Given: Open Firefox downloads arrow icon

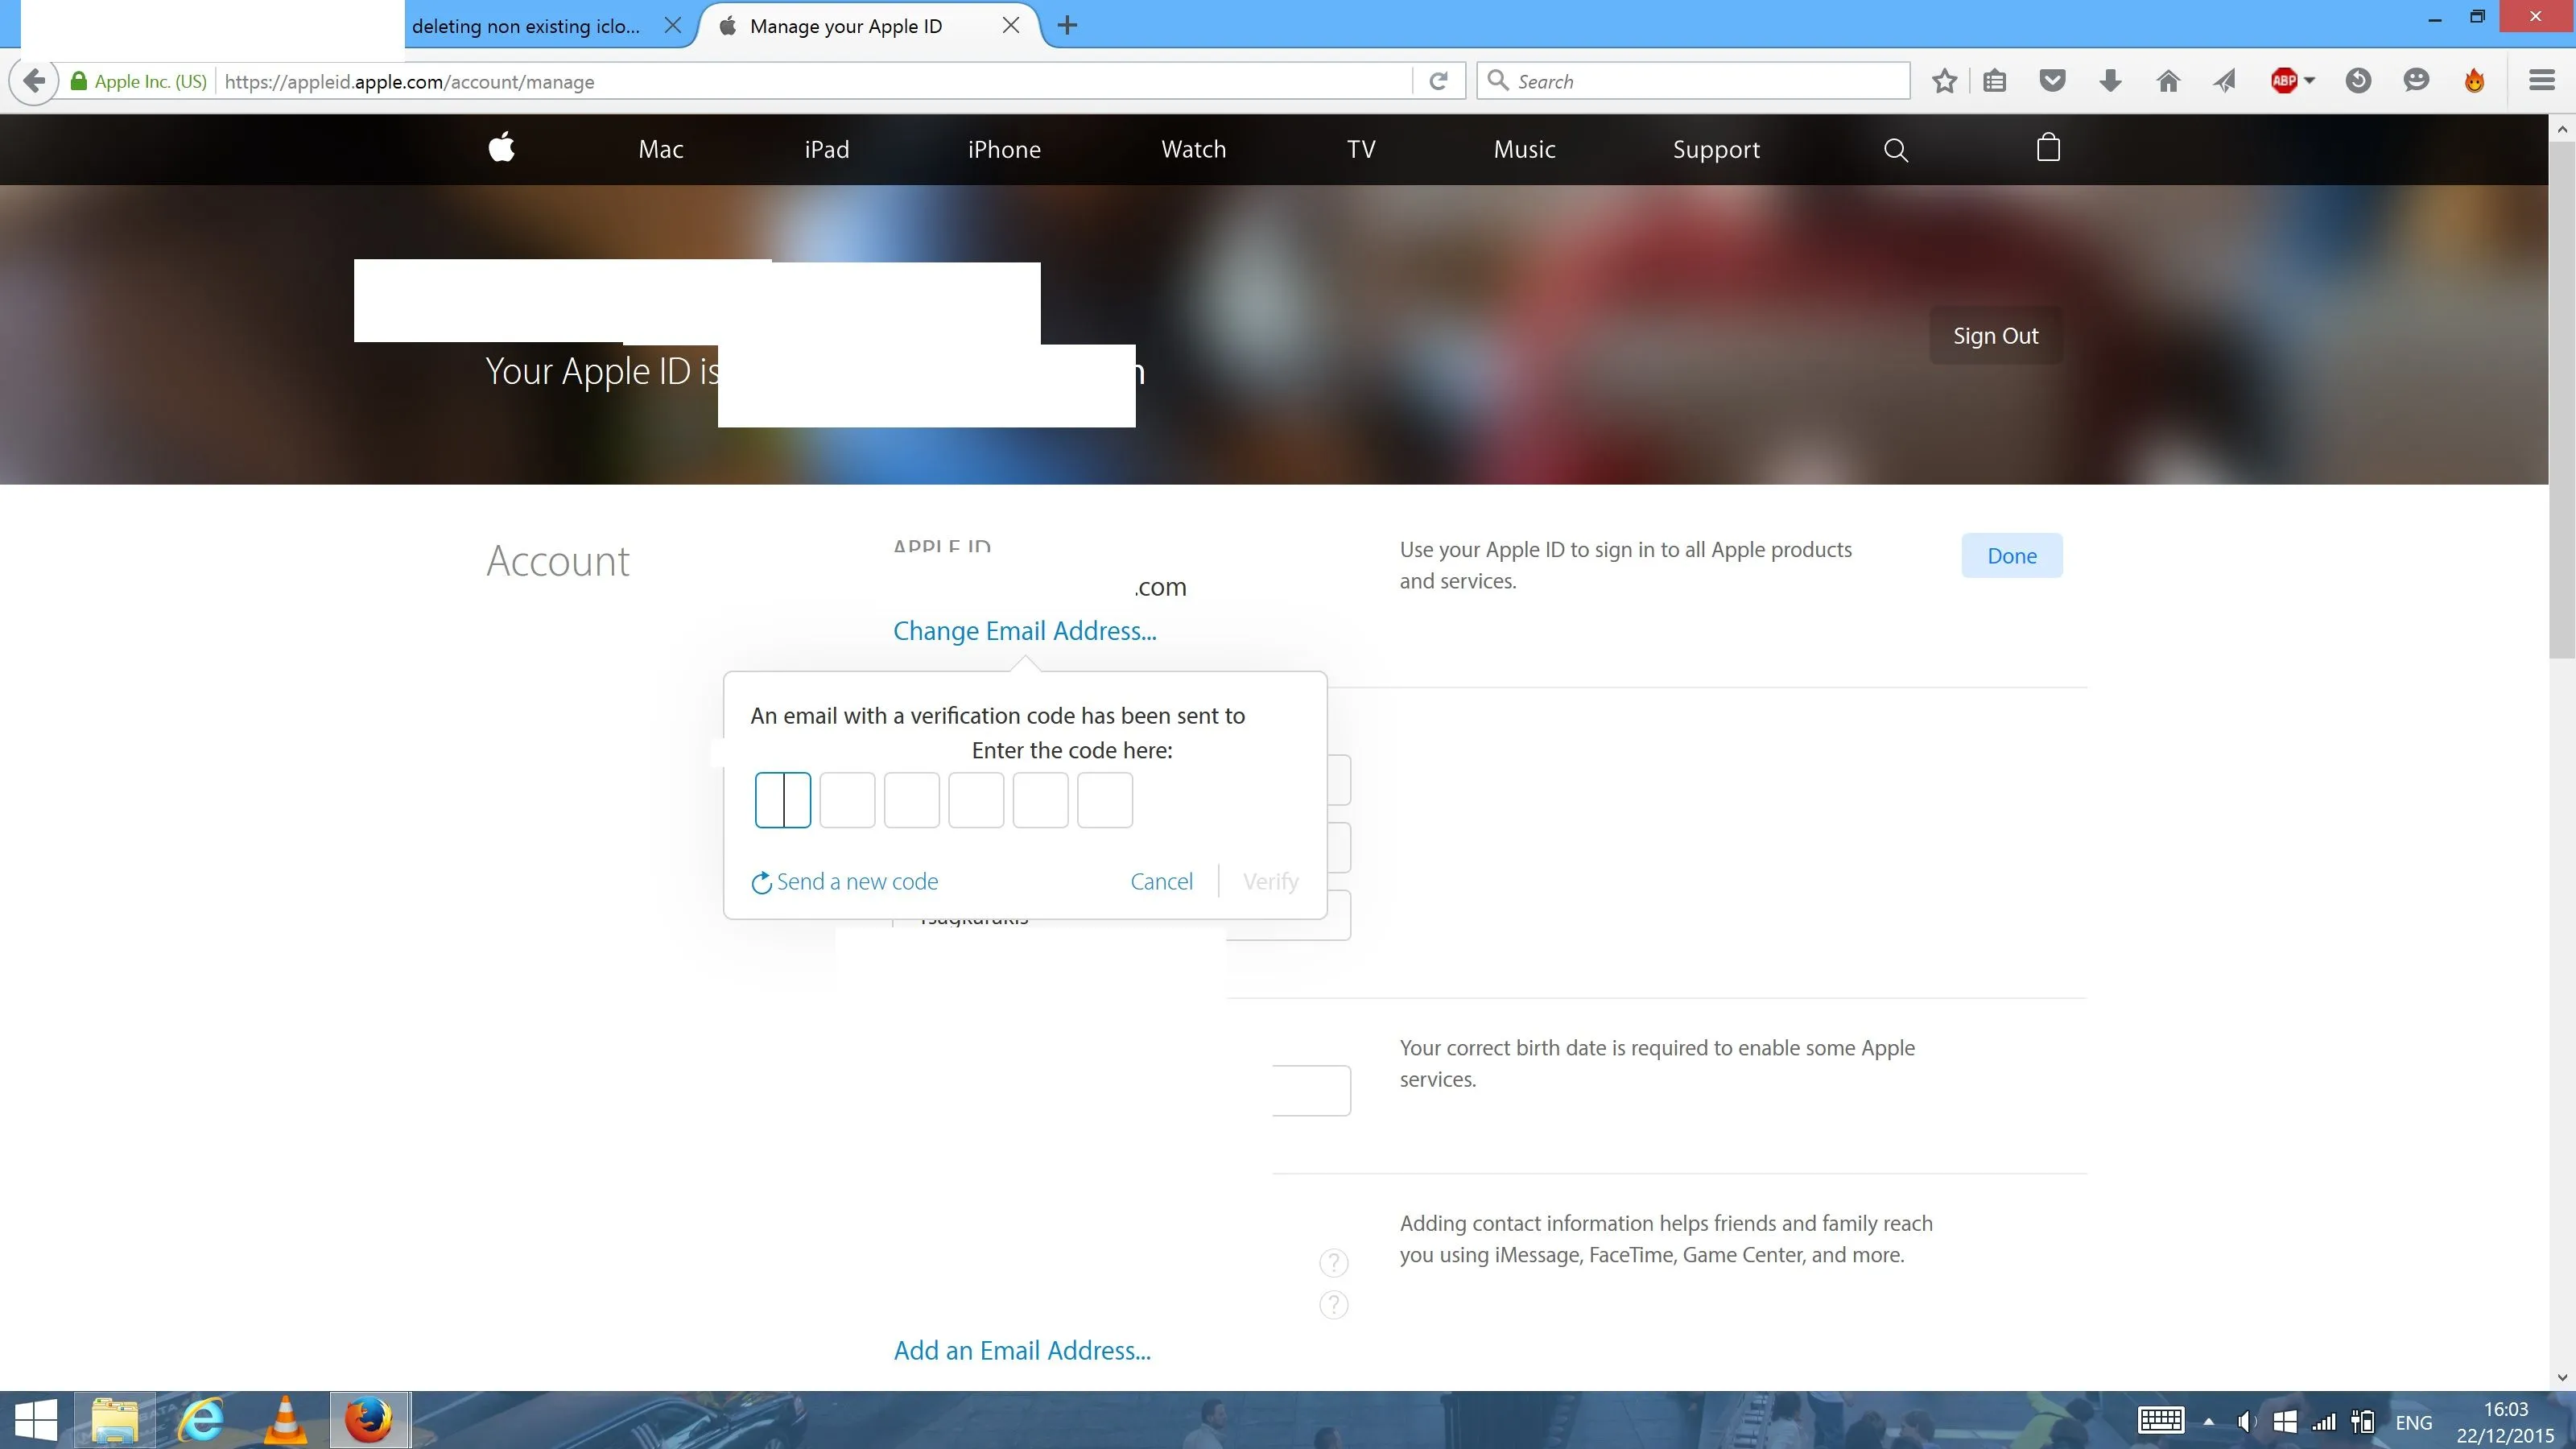Looking at the screenshot, I should point(2110,81).
